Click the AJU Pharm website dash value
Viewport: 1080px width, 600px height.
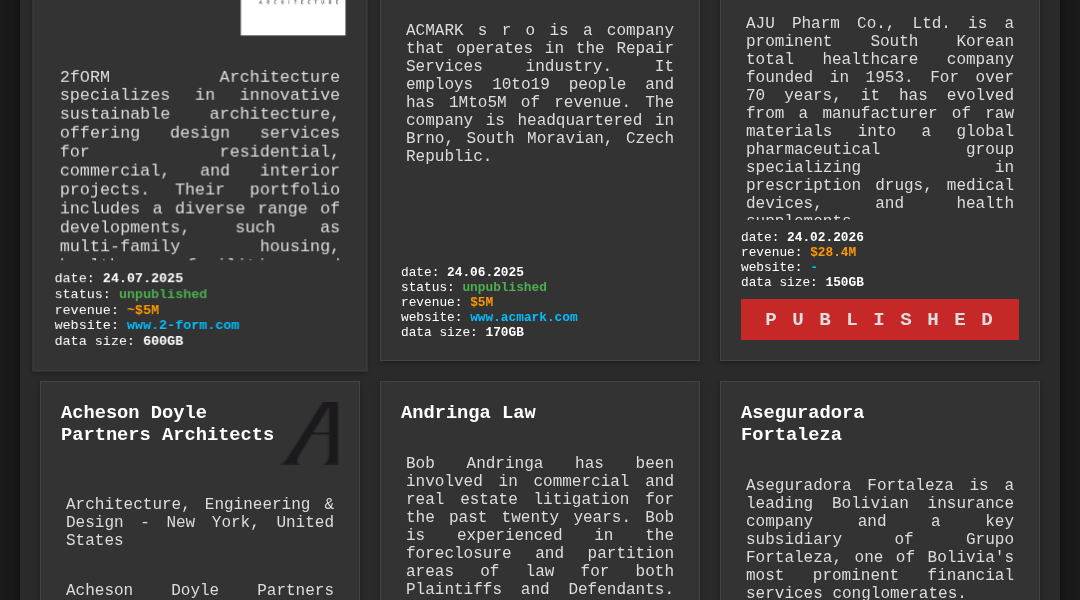813,267
